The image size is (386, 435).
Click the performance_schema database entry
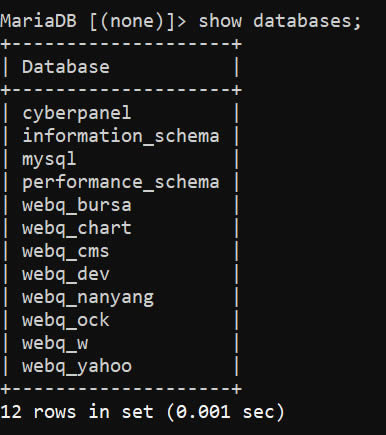[x=121, y=182]
